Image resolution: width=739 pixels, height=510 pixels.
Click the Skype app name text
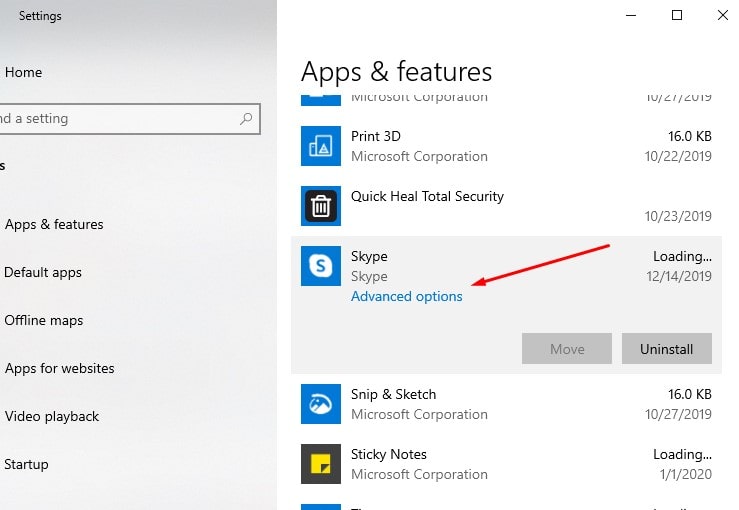(x=369, y=256)
